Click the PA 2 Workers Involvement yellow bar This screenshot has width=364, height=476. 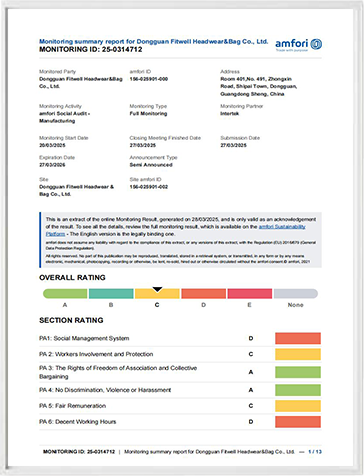[298, 354]
